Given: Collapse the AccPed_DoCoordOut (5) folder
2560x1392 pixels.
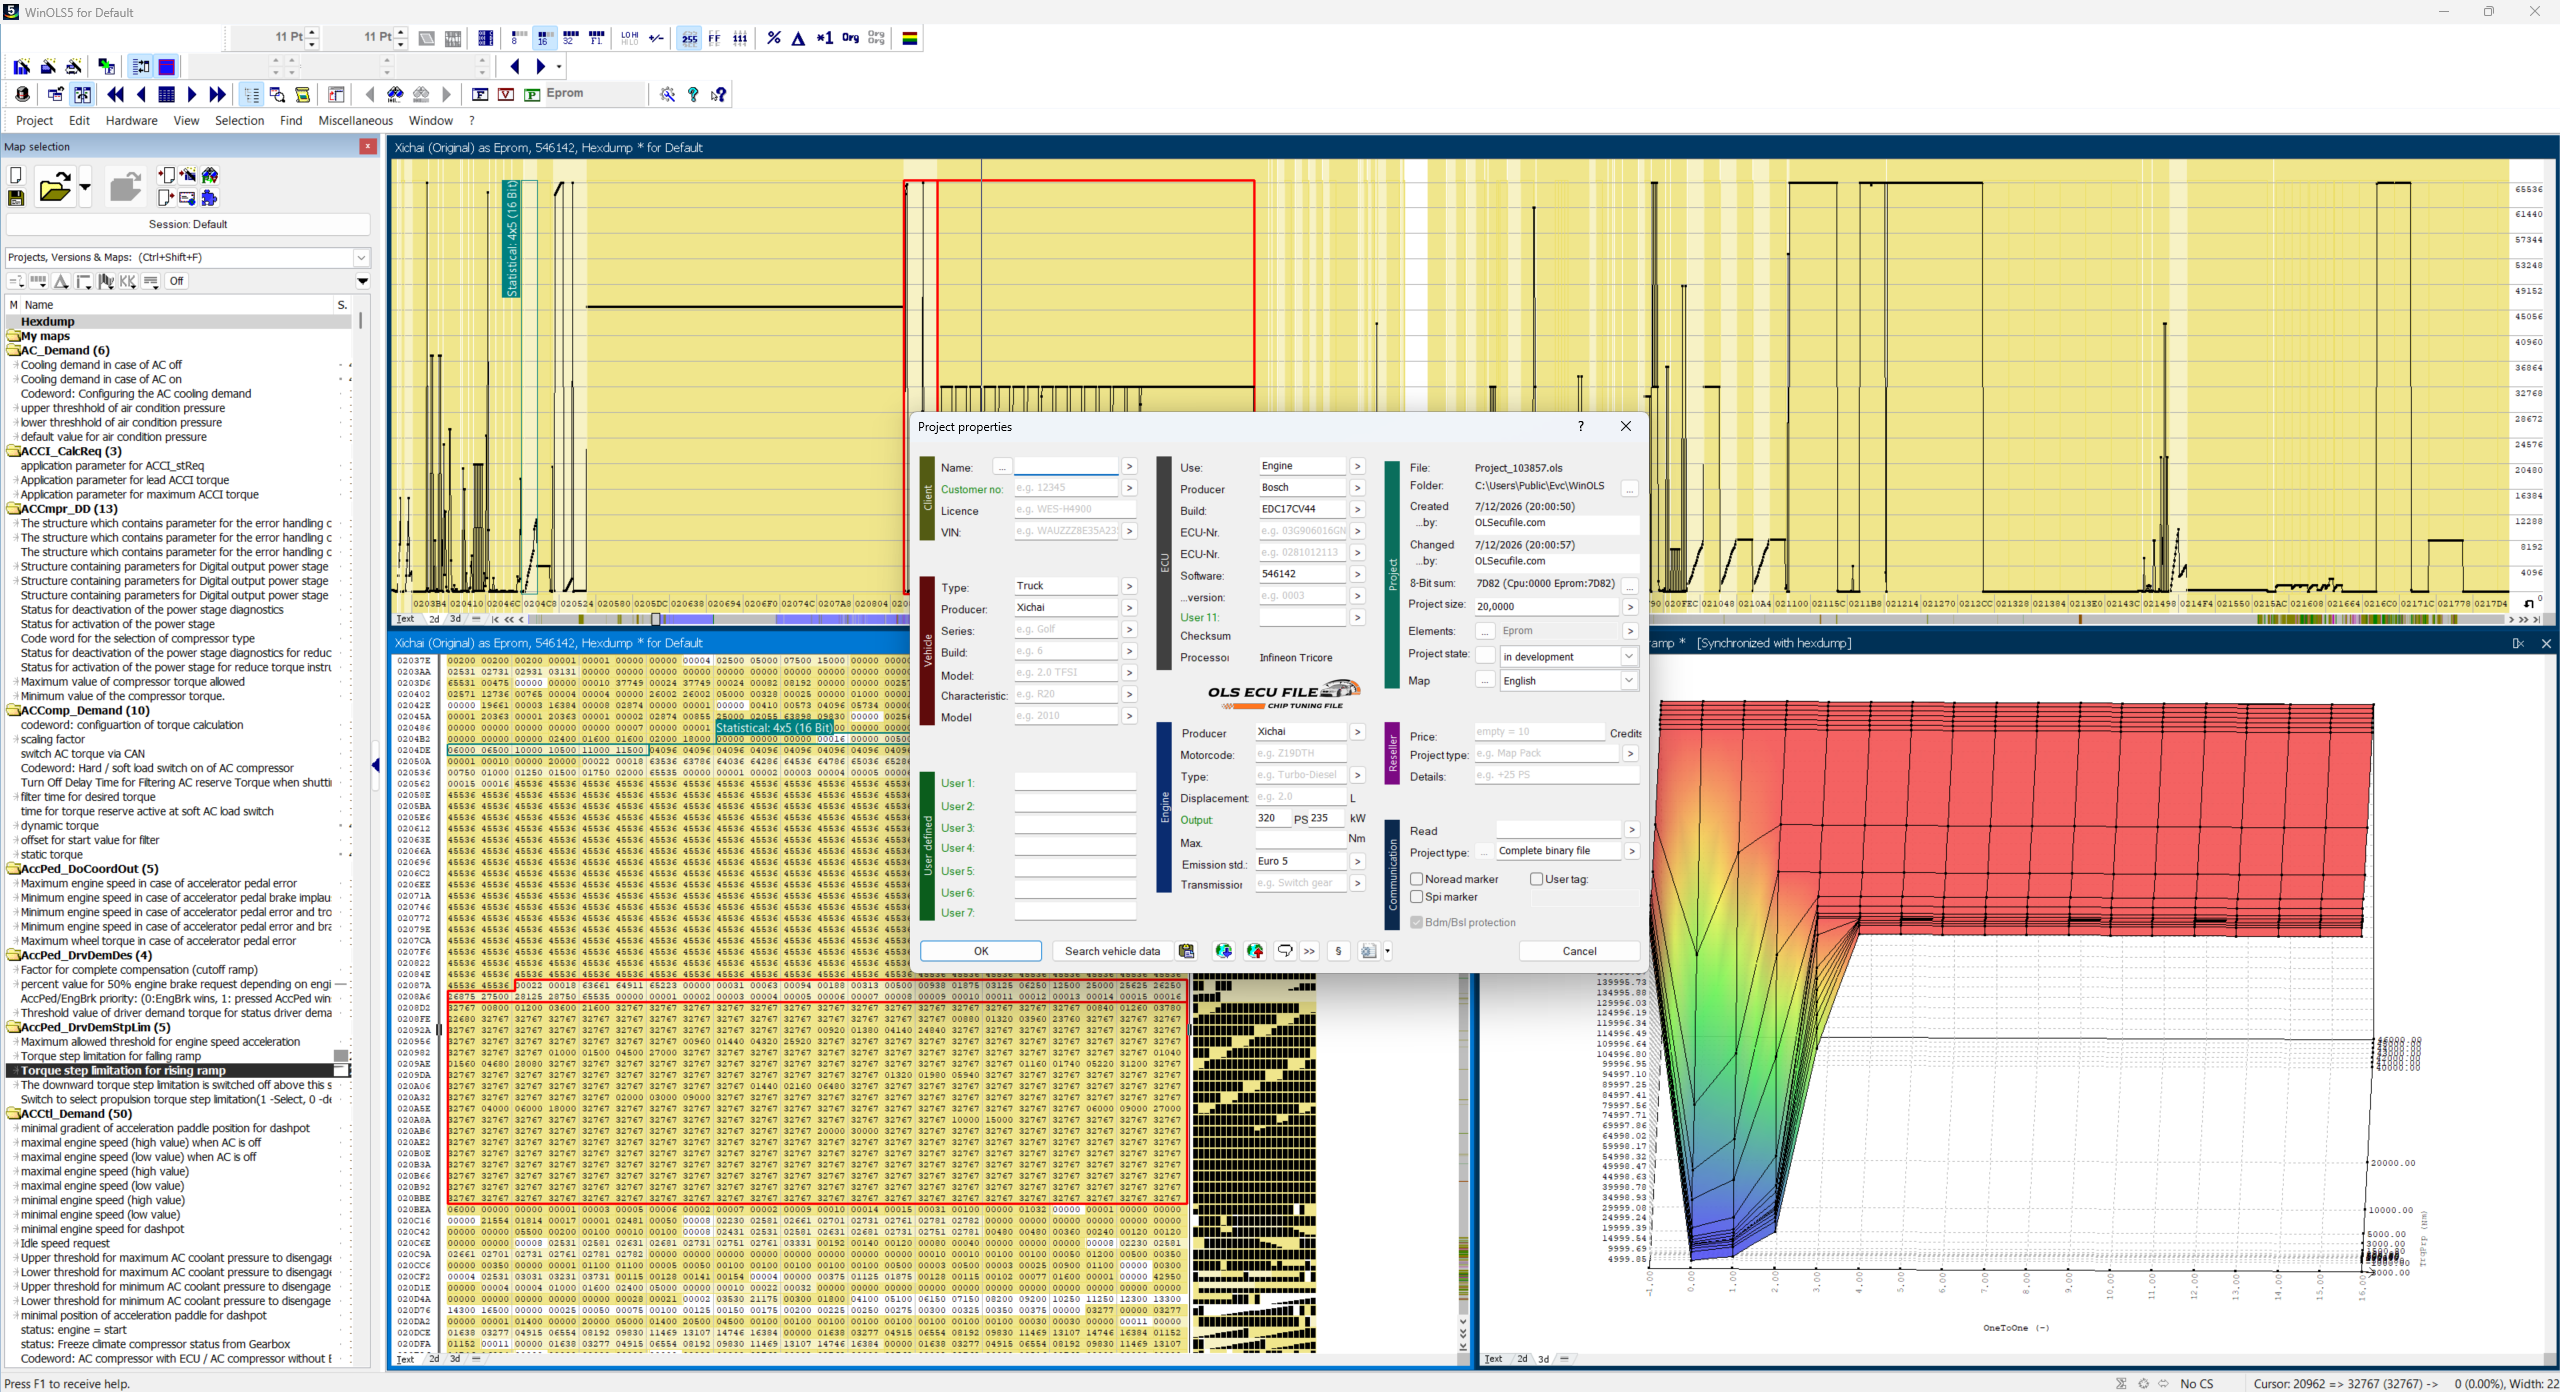Looking at the screenshot, I should 14,869.
